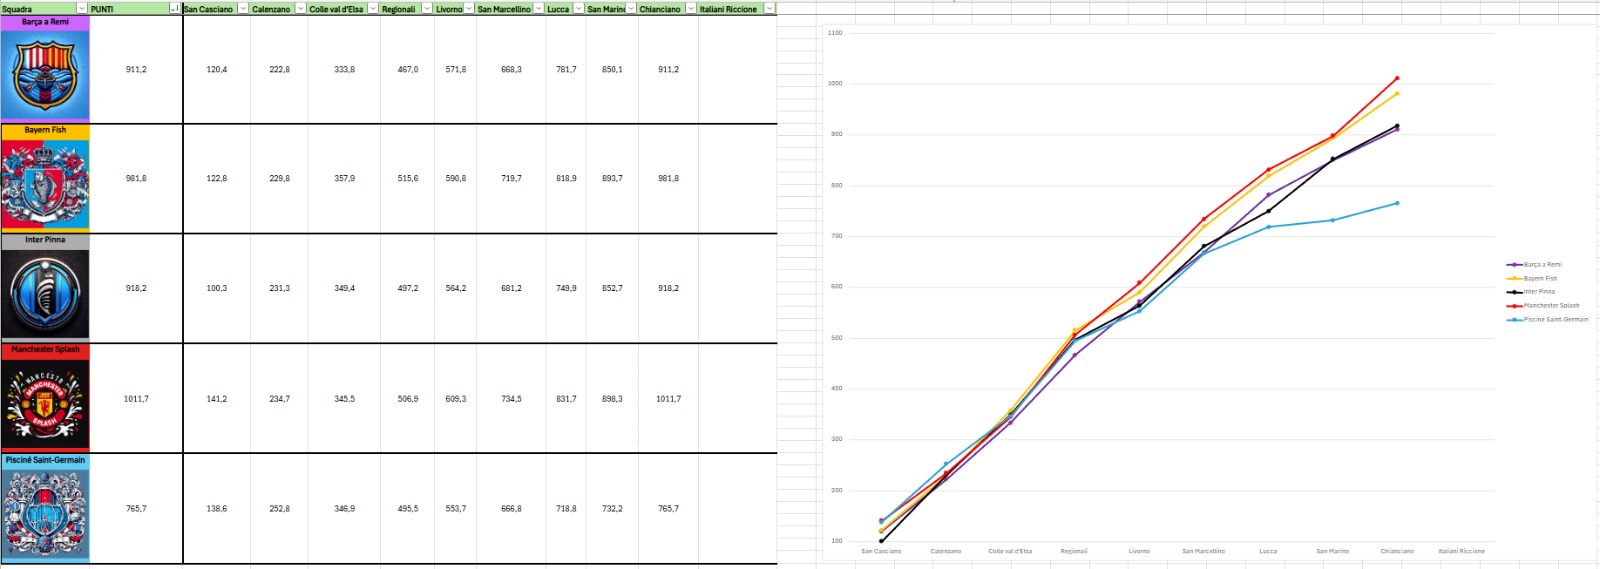Viewport: 1600px width, 569px height.
Task: Select the Pisciné Saint-Germain legend label
Action: point(1555,320)
